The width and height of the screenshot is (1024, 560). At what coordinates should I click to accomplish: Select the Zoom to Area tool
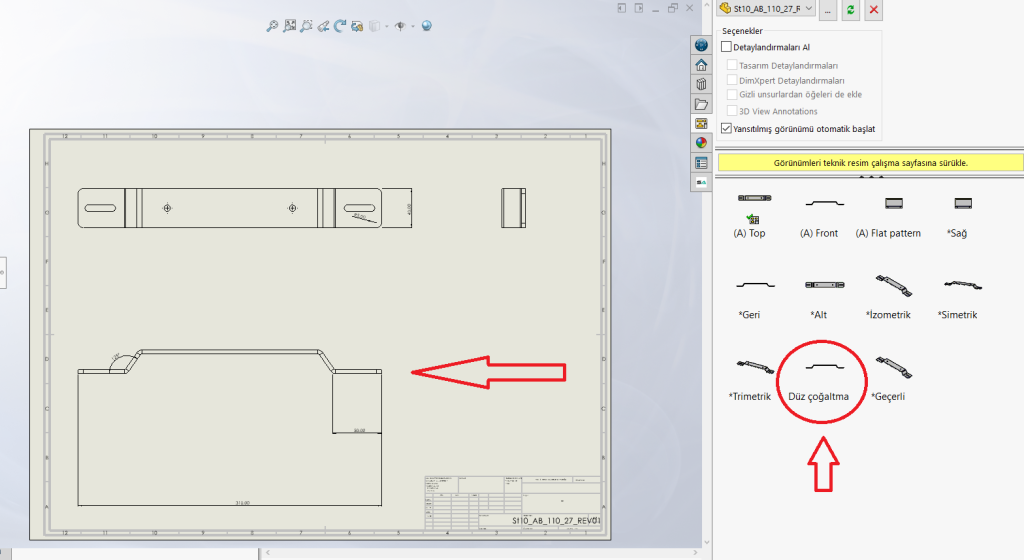(x=289, y=26)
